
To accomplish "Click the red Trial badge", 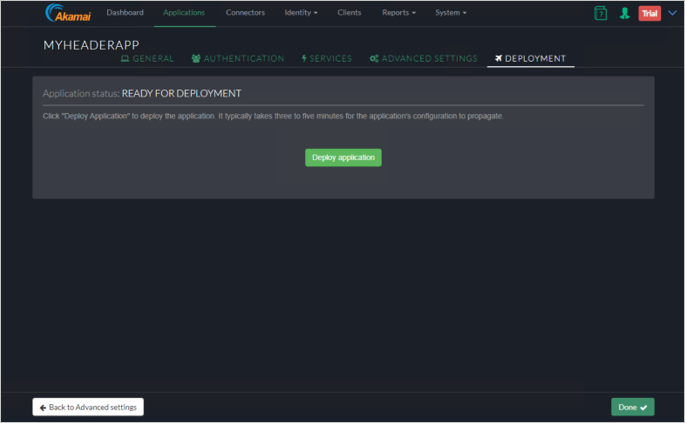I will 650,14.
